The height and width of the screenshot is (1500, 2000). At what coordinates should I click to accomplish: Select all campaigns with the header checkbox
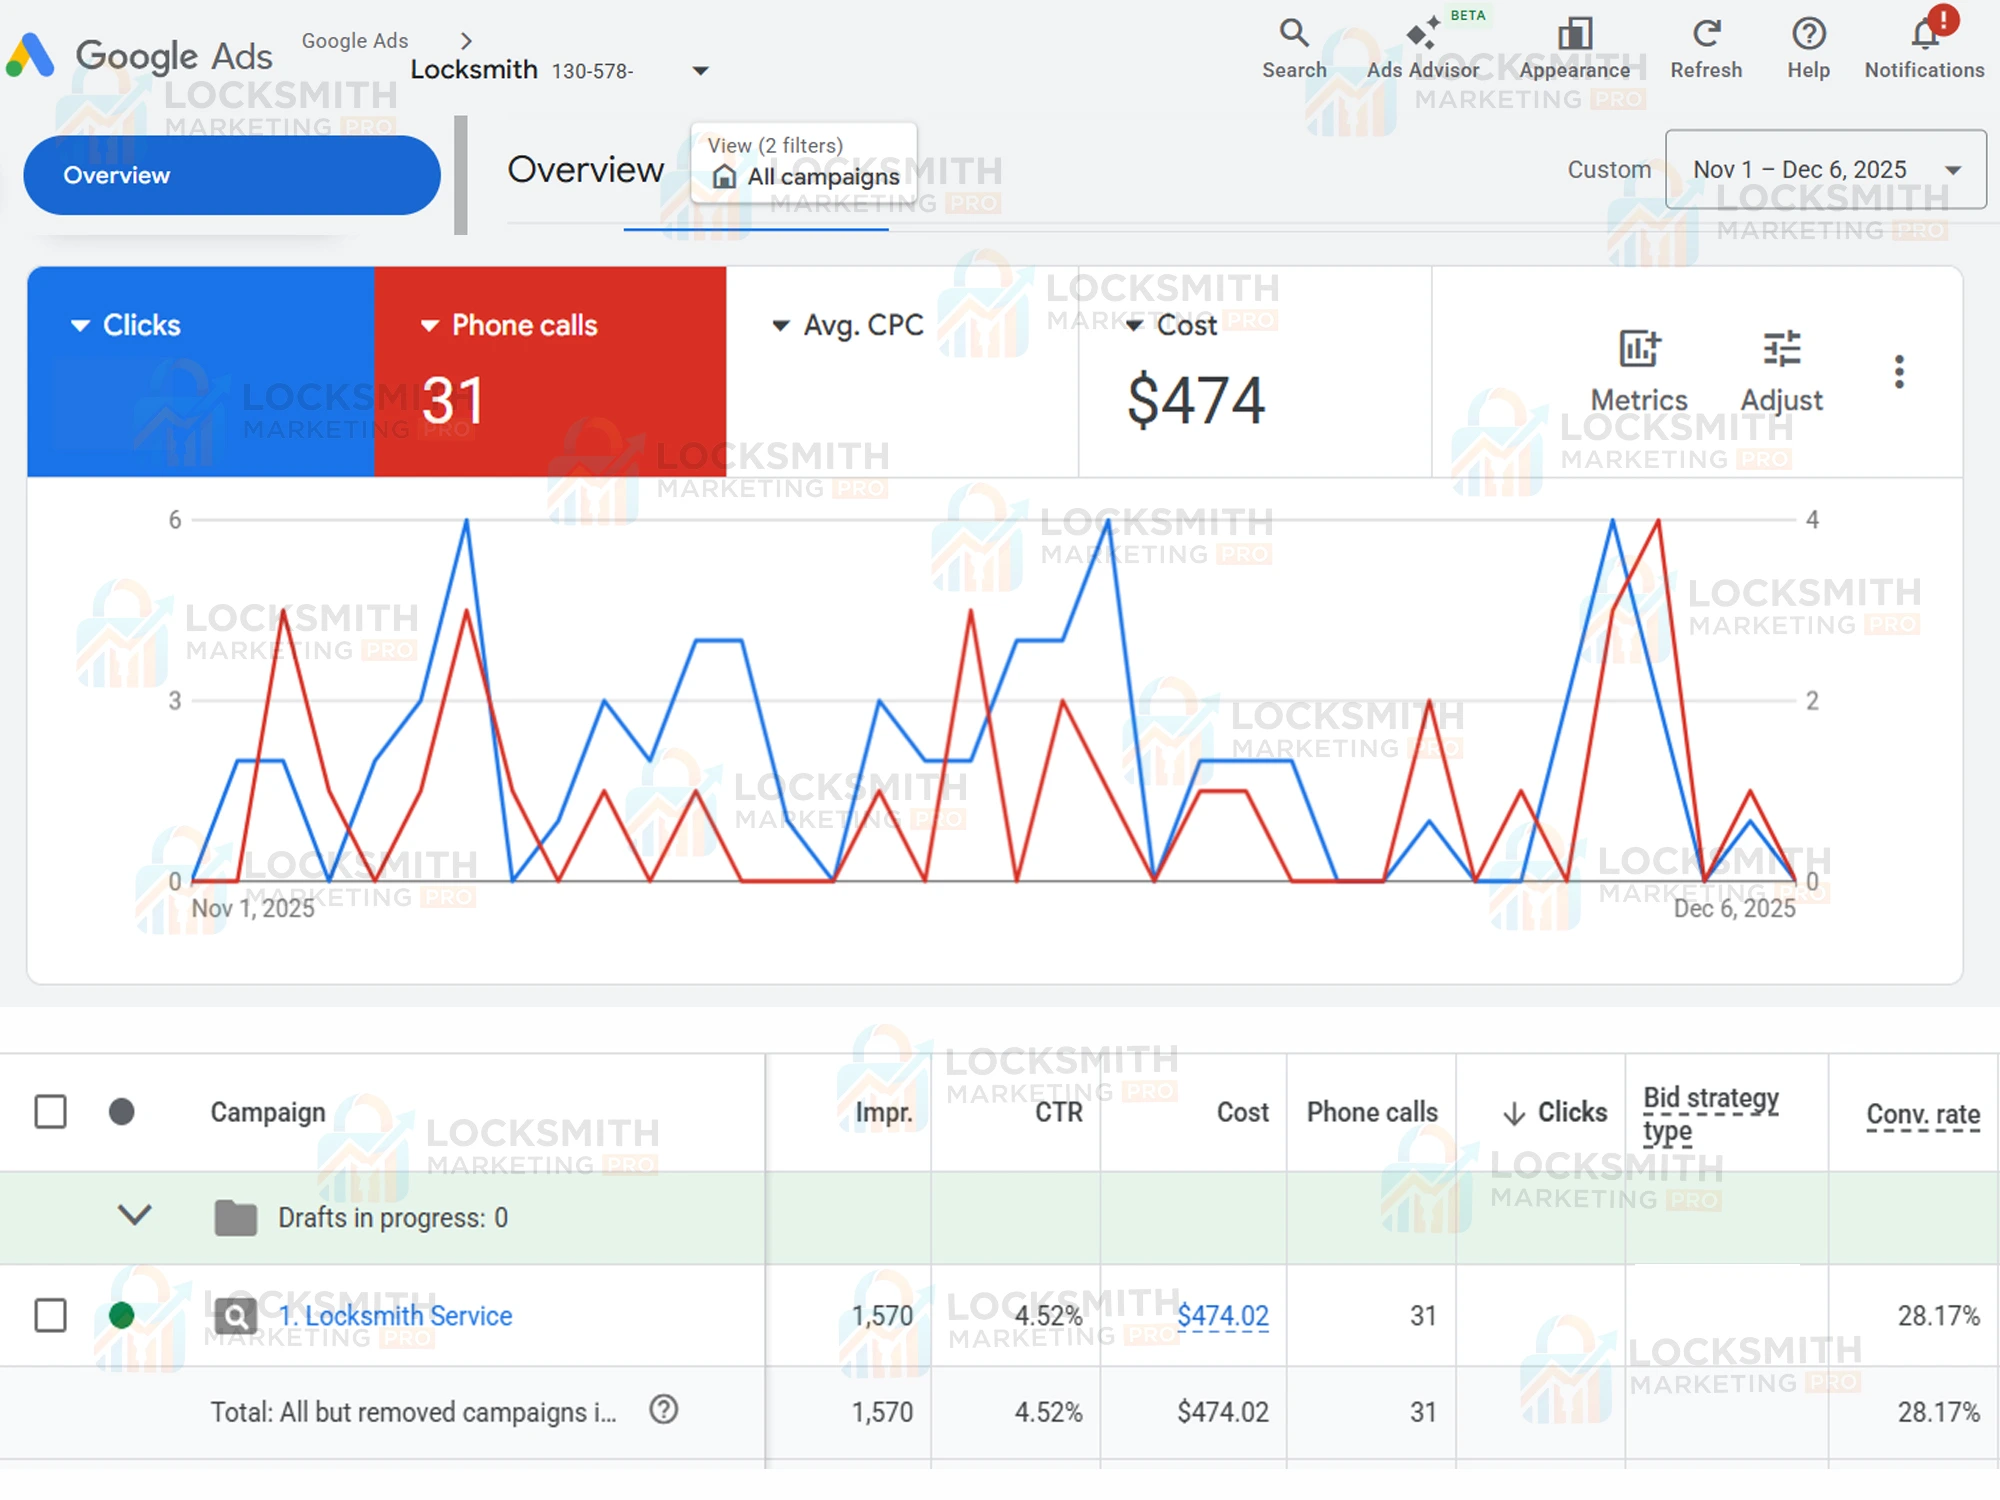click(49, 1112)
